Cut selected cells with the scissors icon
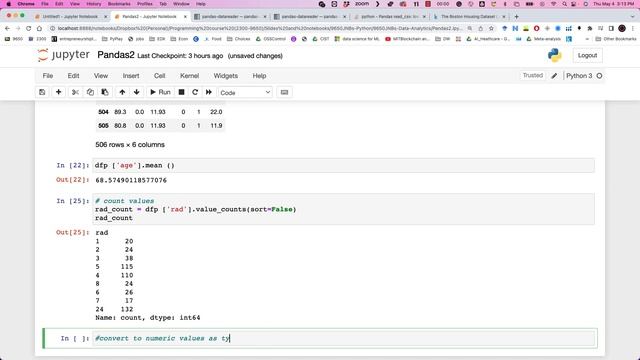The height and width of the screenshot is (360, 640). tap(75, 92)
